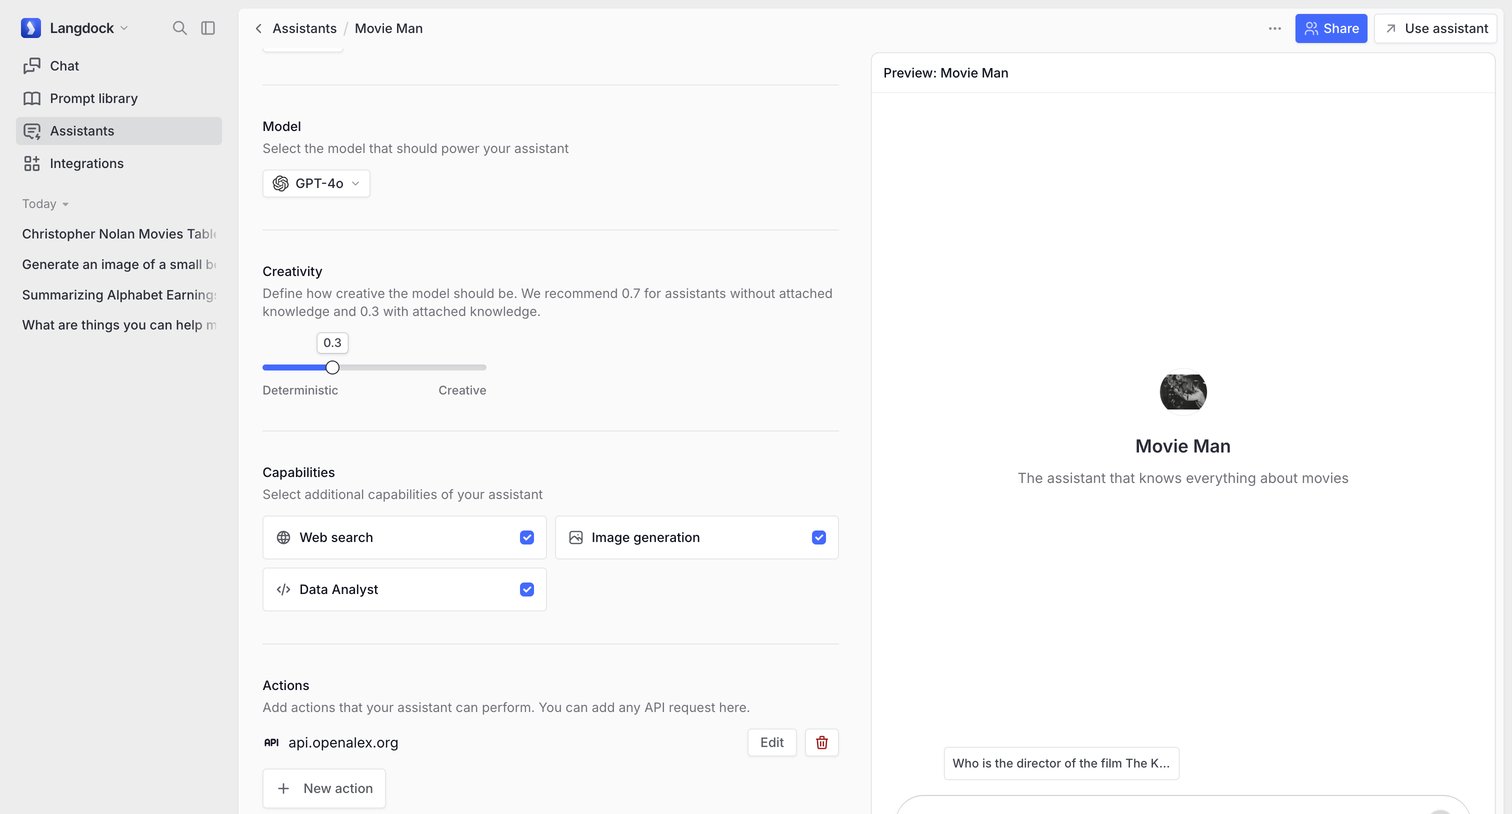
Task: Go back with the left chevron
Action: click(x=258, y=29)
